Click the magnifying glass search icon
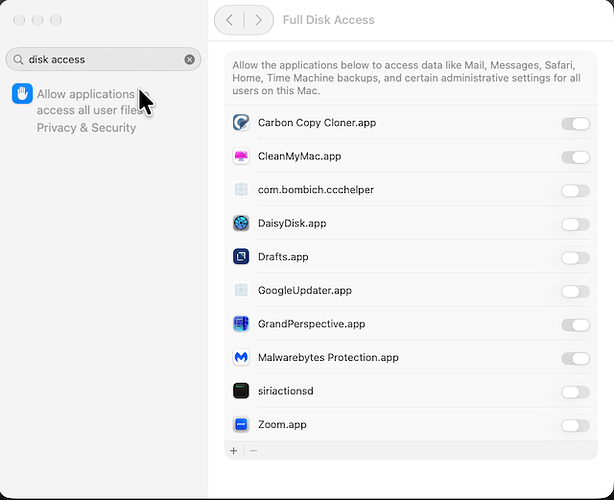This screenshot has width=614, height=500. (18, 60)
